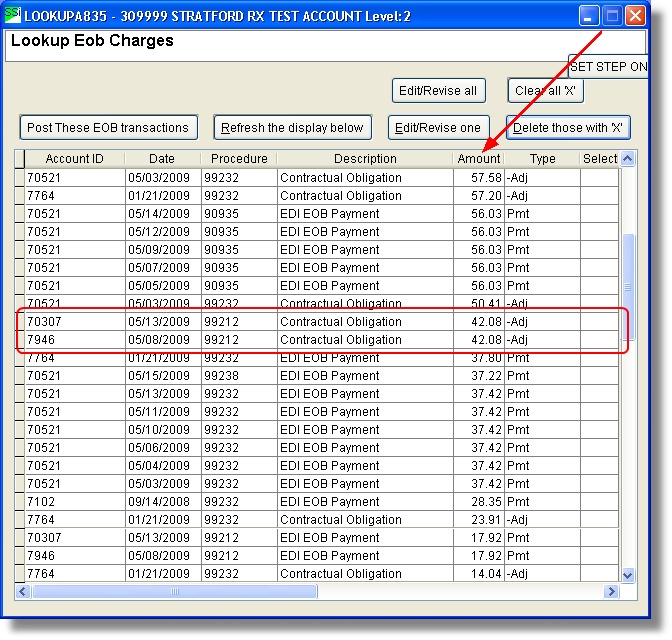Click horizontal scrollbar left arrow
The width and height of the screenshot is (672, 640).
[23, 592]
